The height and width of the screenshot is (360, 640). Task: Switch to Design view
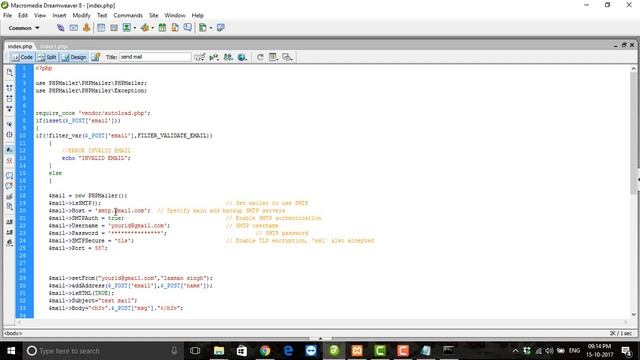74,57
